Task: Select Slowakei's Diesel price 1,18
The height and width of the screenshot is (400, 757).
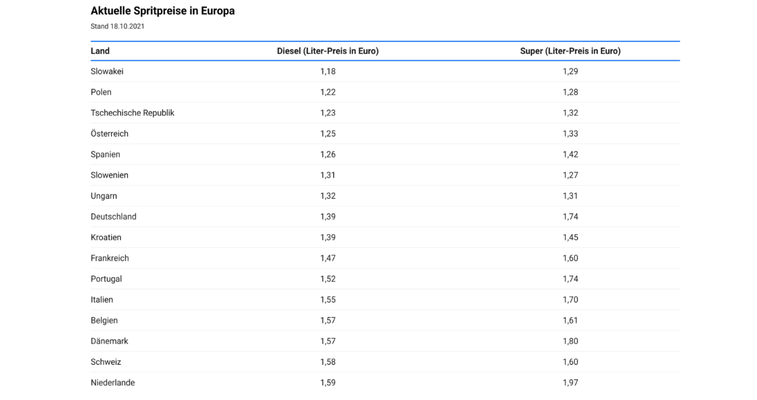Action: coord(328,71)
